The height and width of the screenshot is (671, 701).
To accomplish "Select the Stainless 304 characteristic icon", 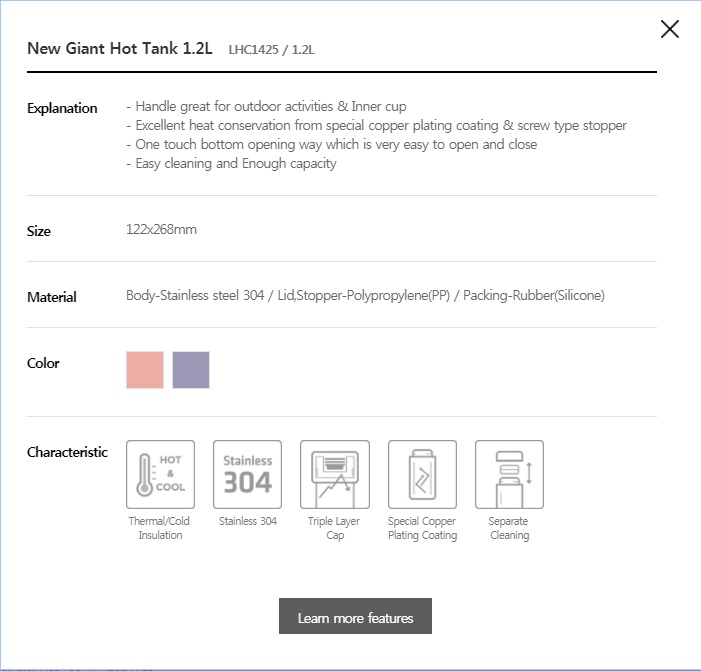I will 248,474.
